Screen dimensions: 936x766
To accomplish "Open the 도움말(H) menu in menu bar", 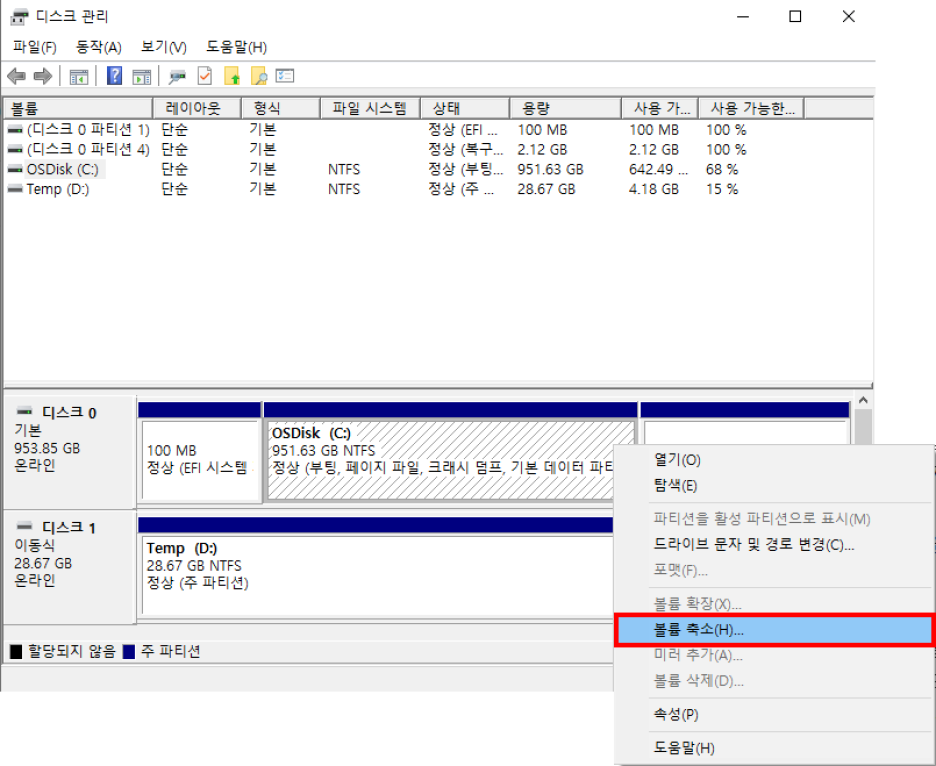I will click(x=236, y=47).
